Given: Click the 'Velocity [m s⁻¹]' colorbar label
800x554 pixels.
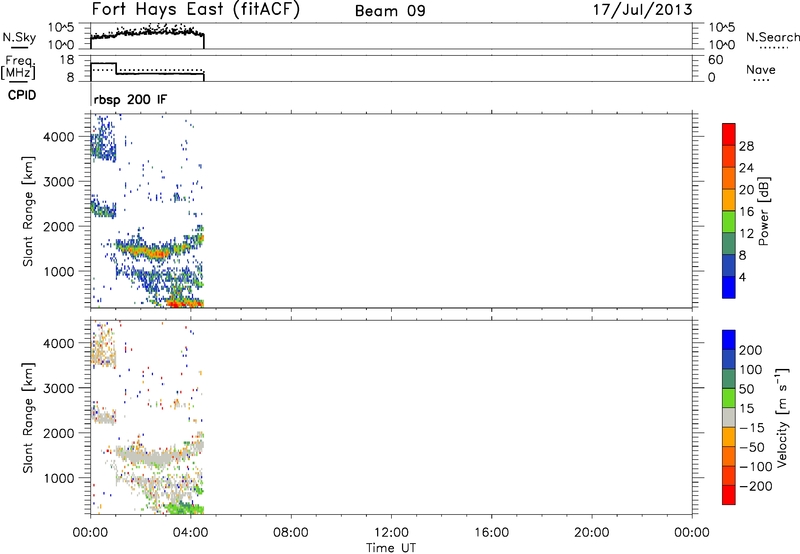Looking at the screenshot, I should tap(781, 418).
